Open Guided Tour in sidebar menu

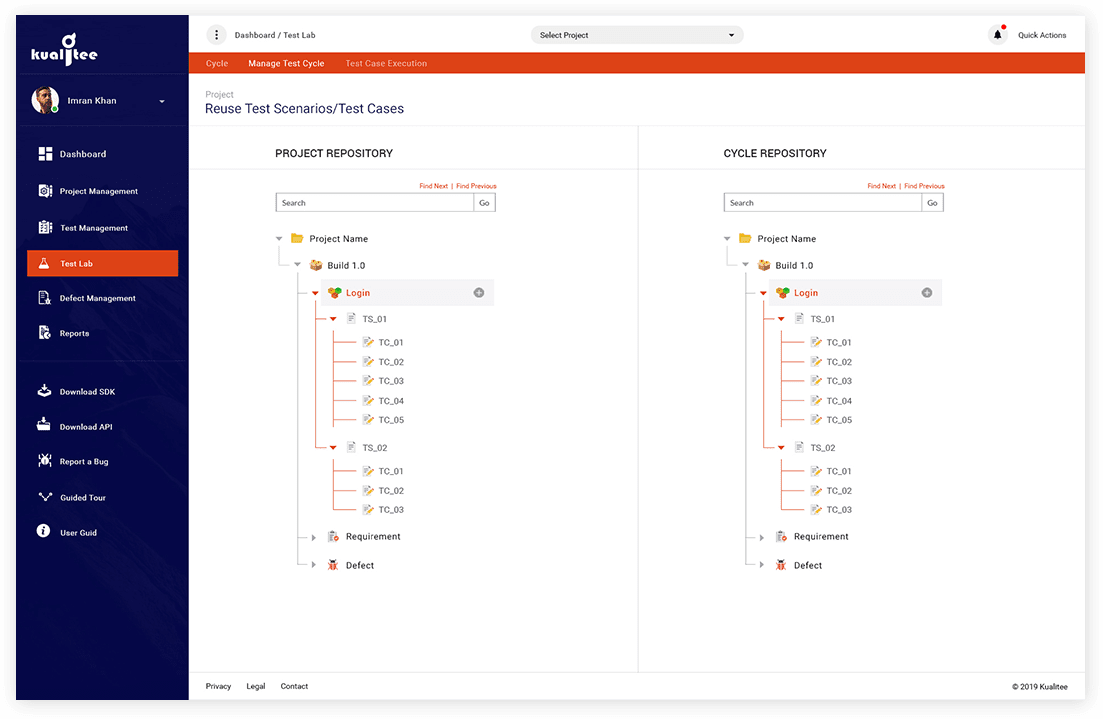coord(83,497)
